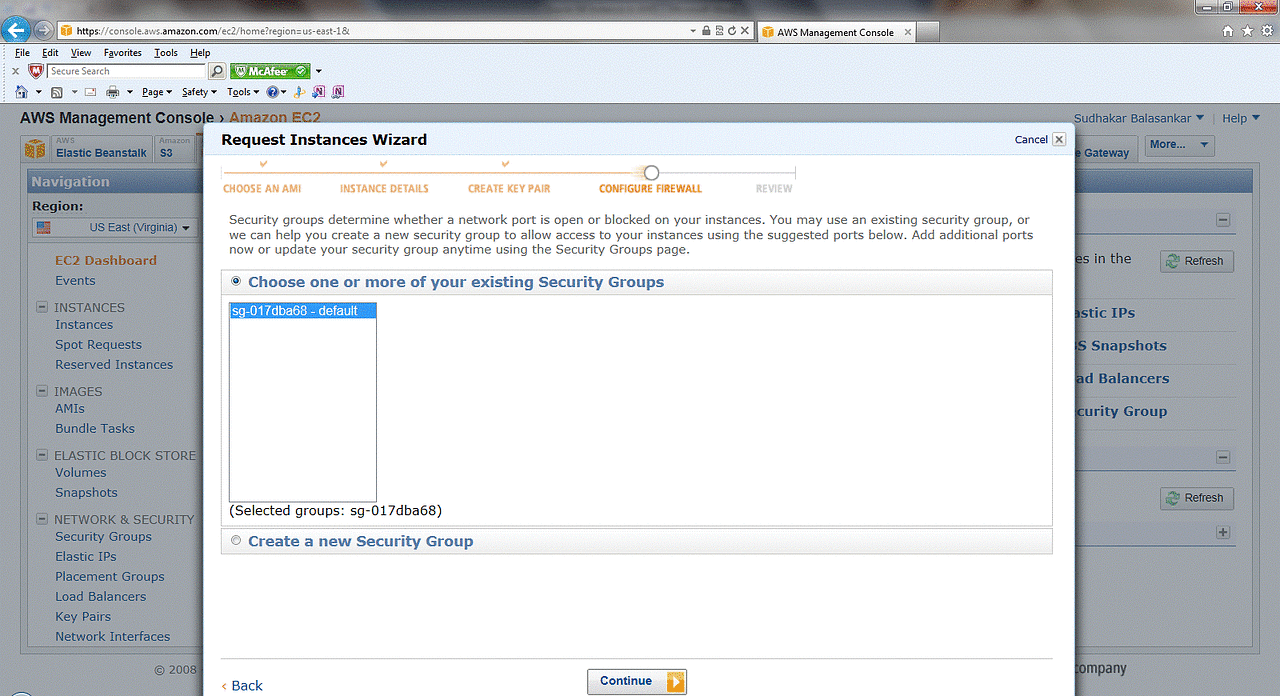1280x696 pixels.
Task: Open the Favorites menu
Action: [x=123, y=53]
